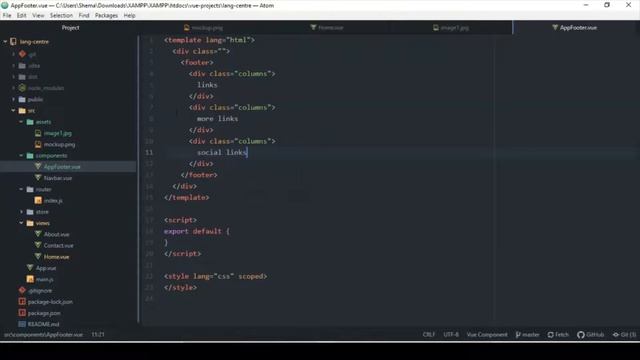Click the book icon beside README.md
Image resolution: width=640 pixels, height=360 pixels.
click(22, 324)
